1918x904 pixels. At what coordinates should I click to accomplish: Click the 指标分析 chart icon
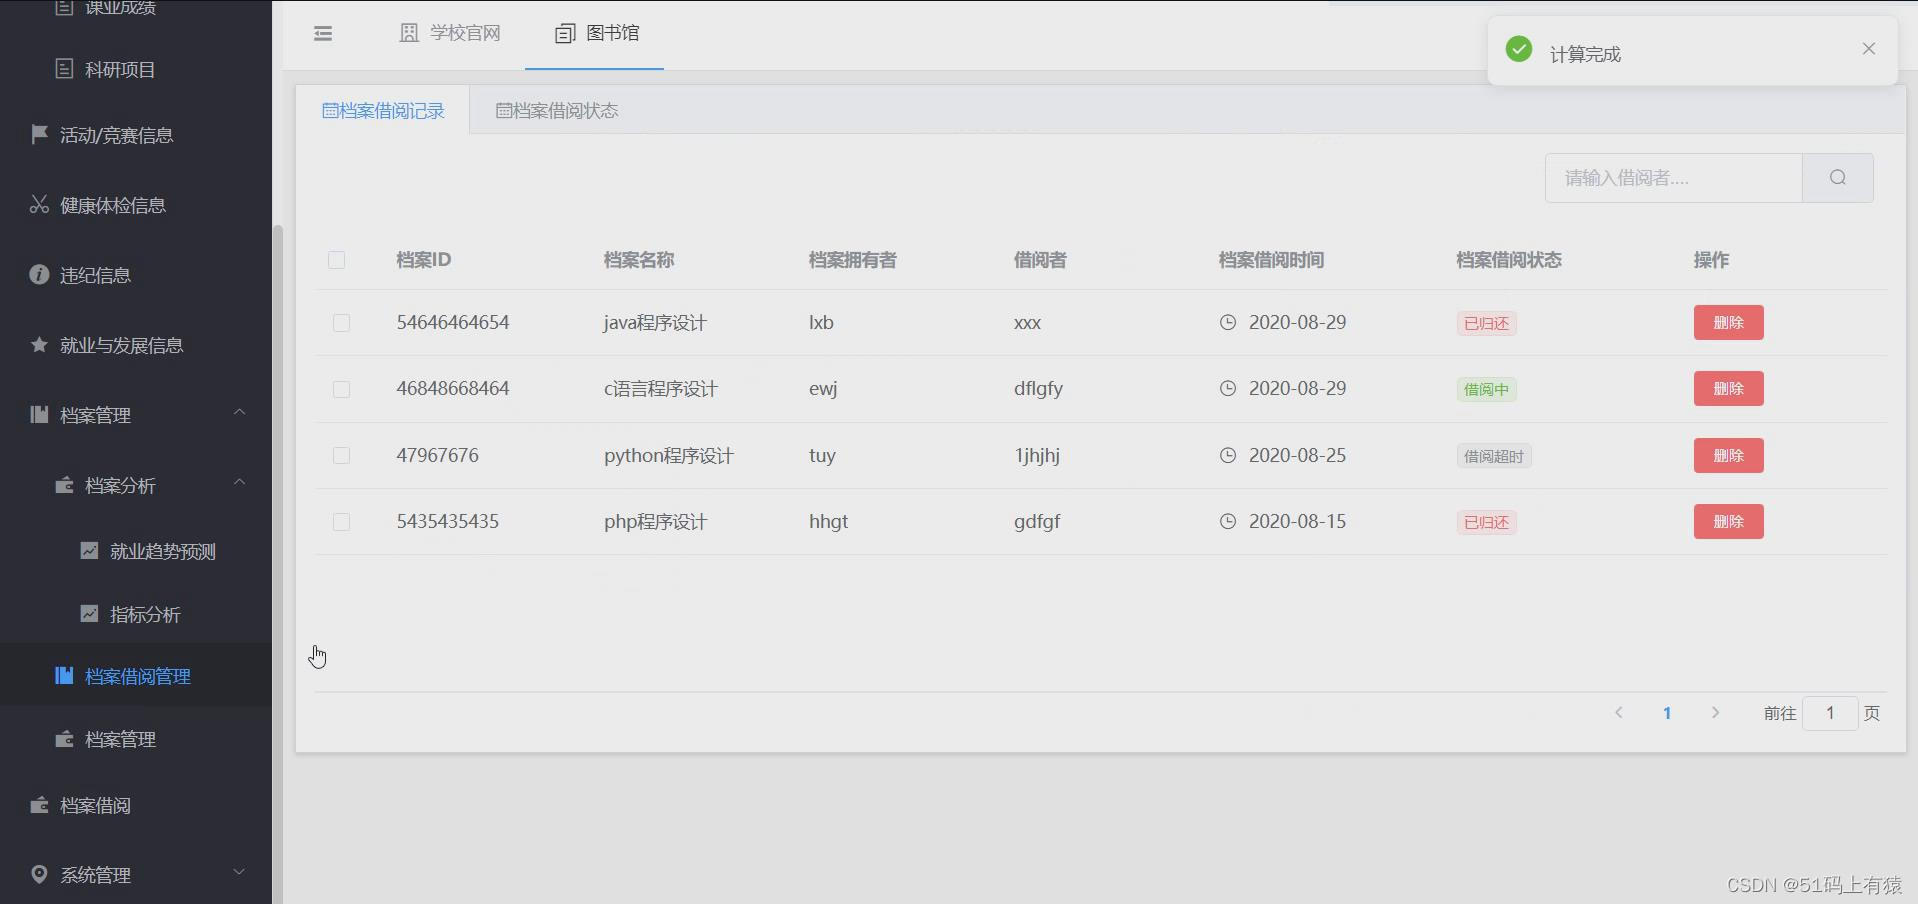point(89,613)
